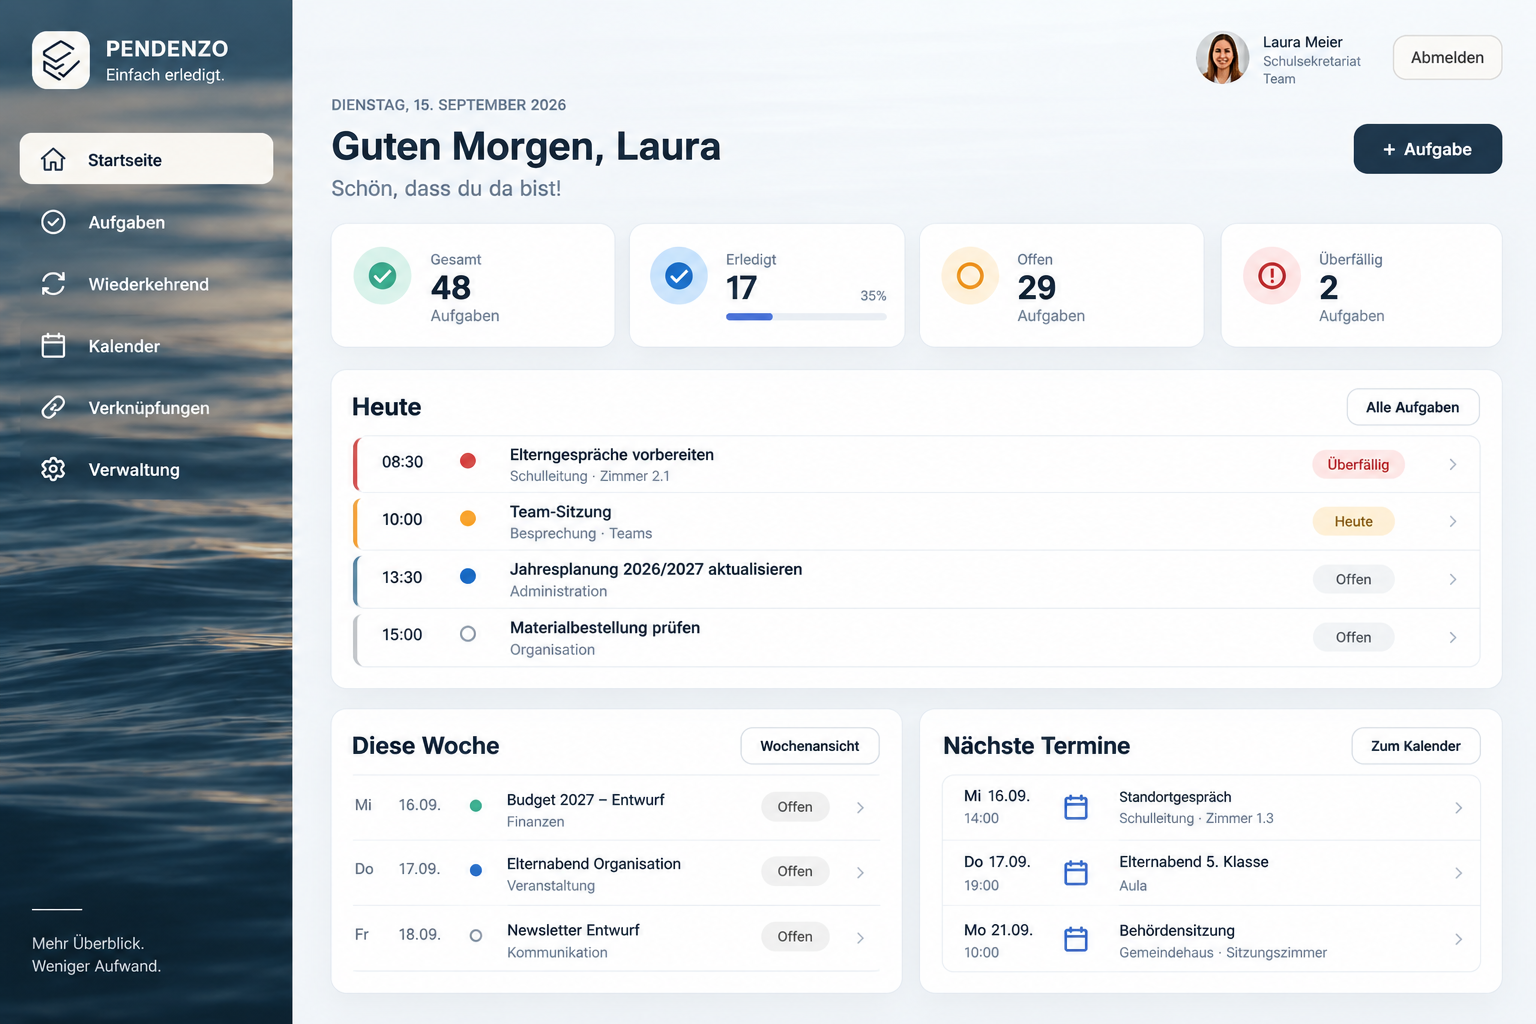Open Standortgespräch appointment chevron

(1458, 807)
